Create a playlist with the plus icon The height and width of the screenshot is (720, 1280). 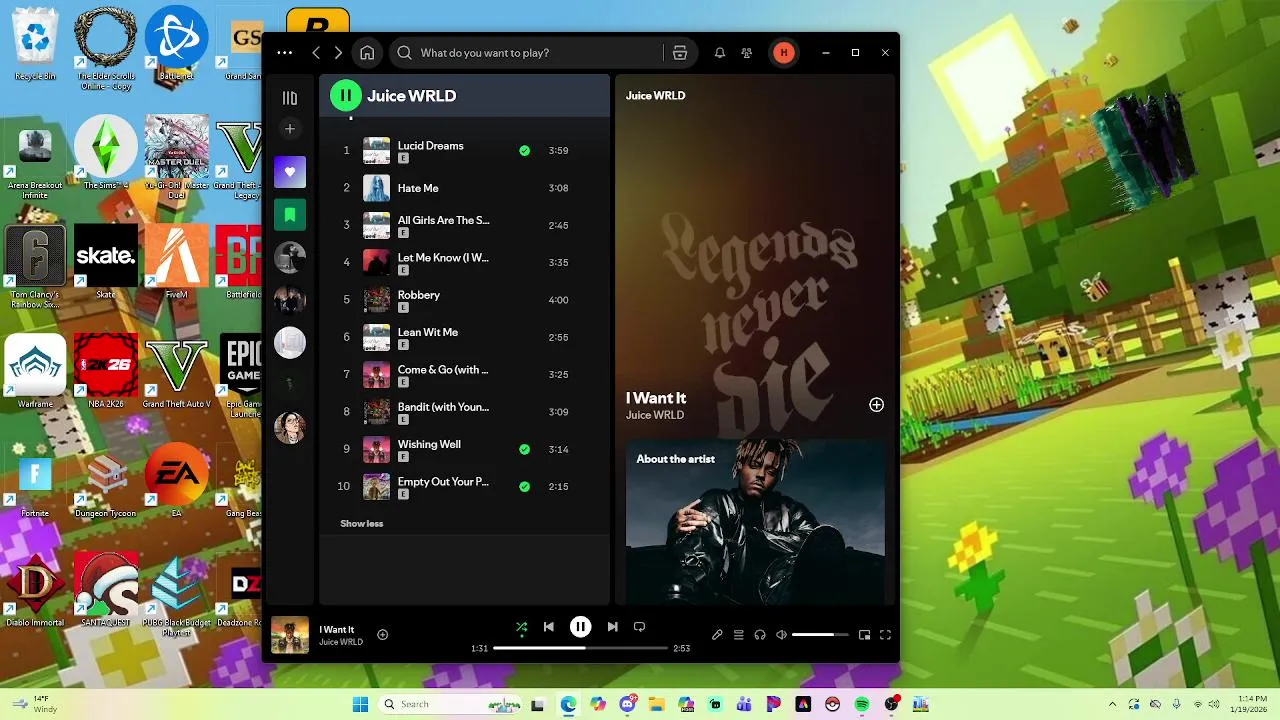290,129
